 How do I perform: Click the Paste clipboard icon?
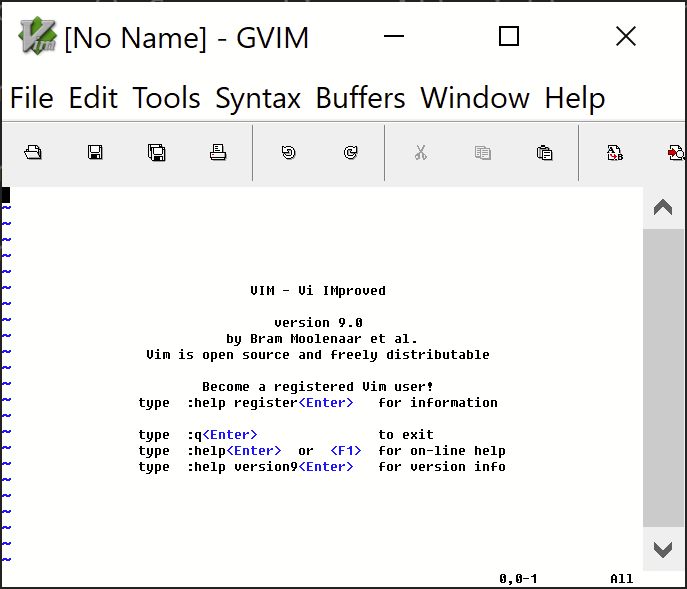544,153
